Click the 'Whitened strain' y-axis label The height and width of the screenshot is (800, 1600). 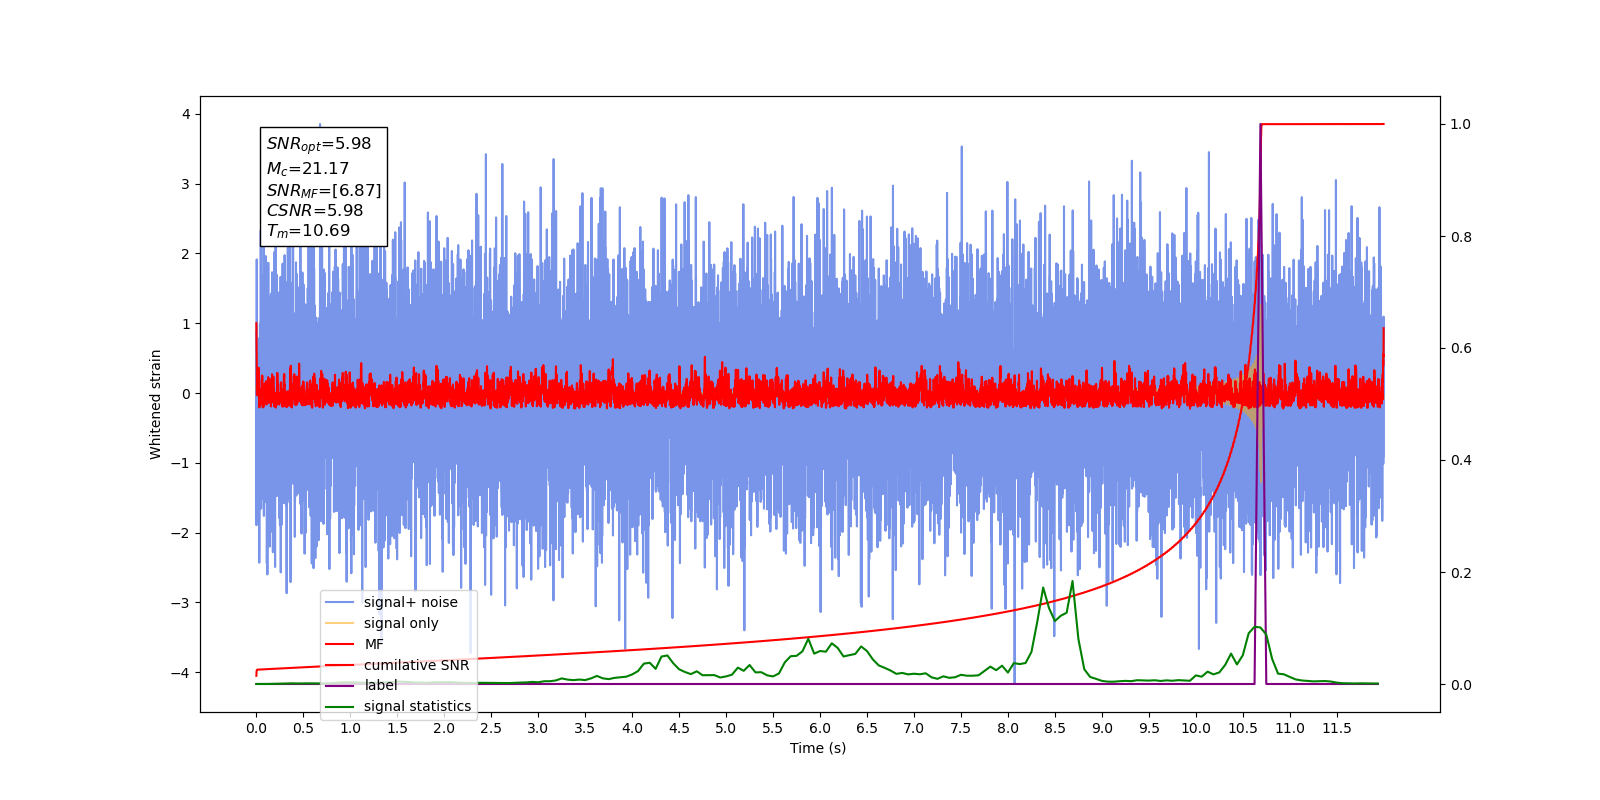coord(155,404)
